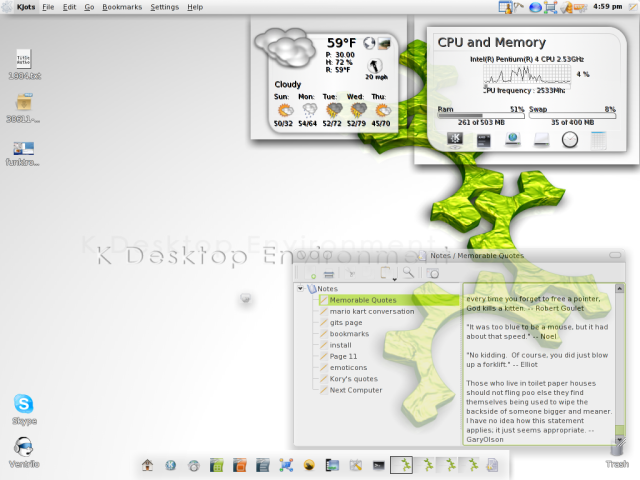Click the globe icon in weather widget

tap(369, 43)
